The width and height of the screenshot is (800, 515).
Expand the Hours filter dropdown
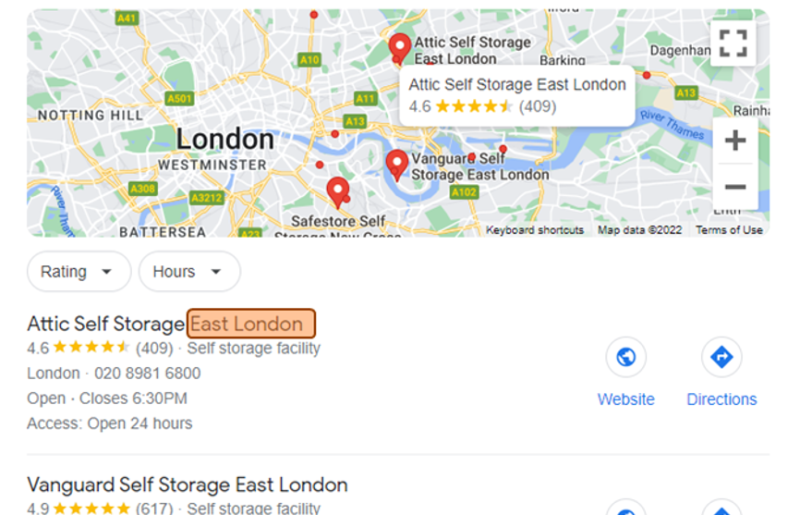click(189, 272)
